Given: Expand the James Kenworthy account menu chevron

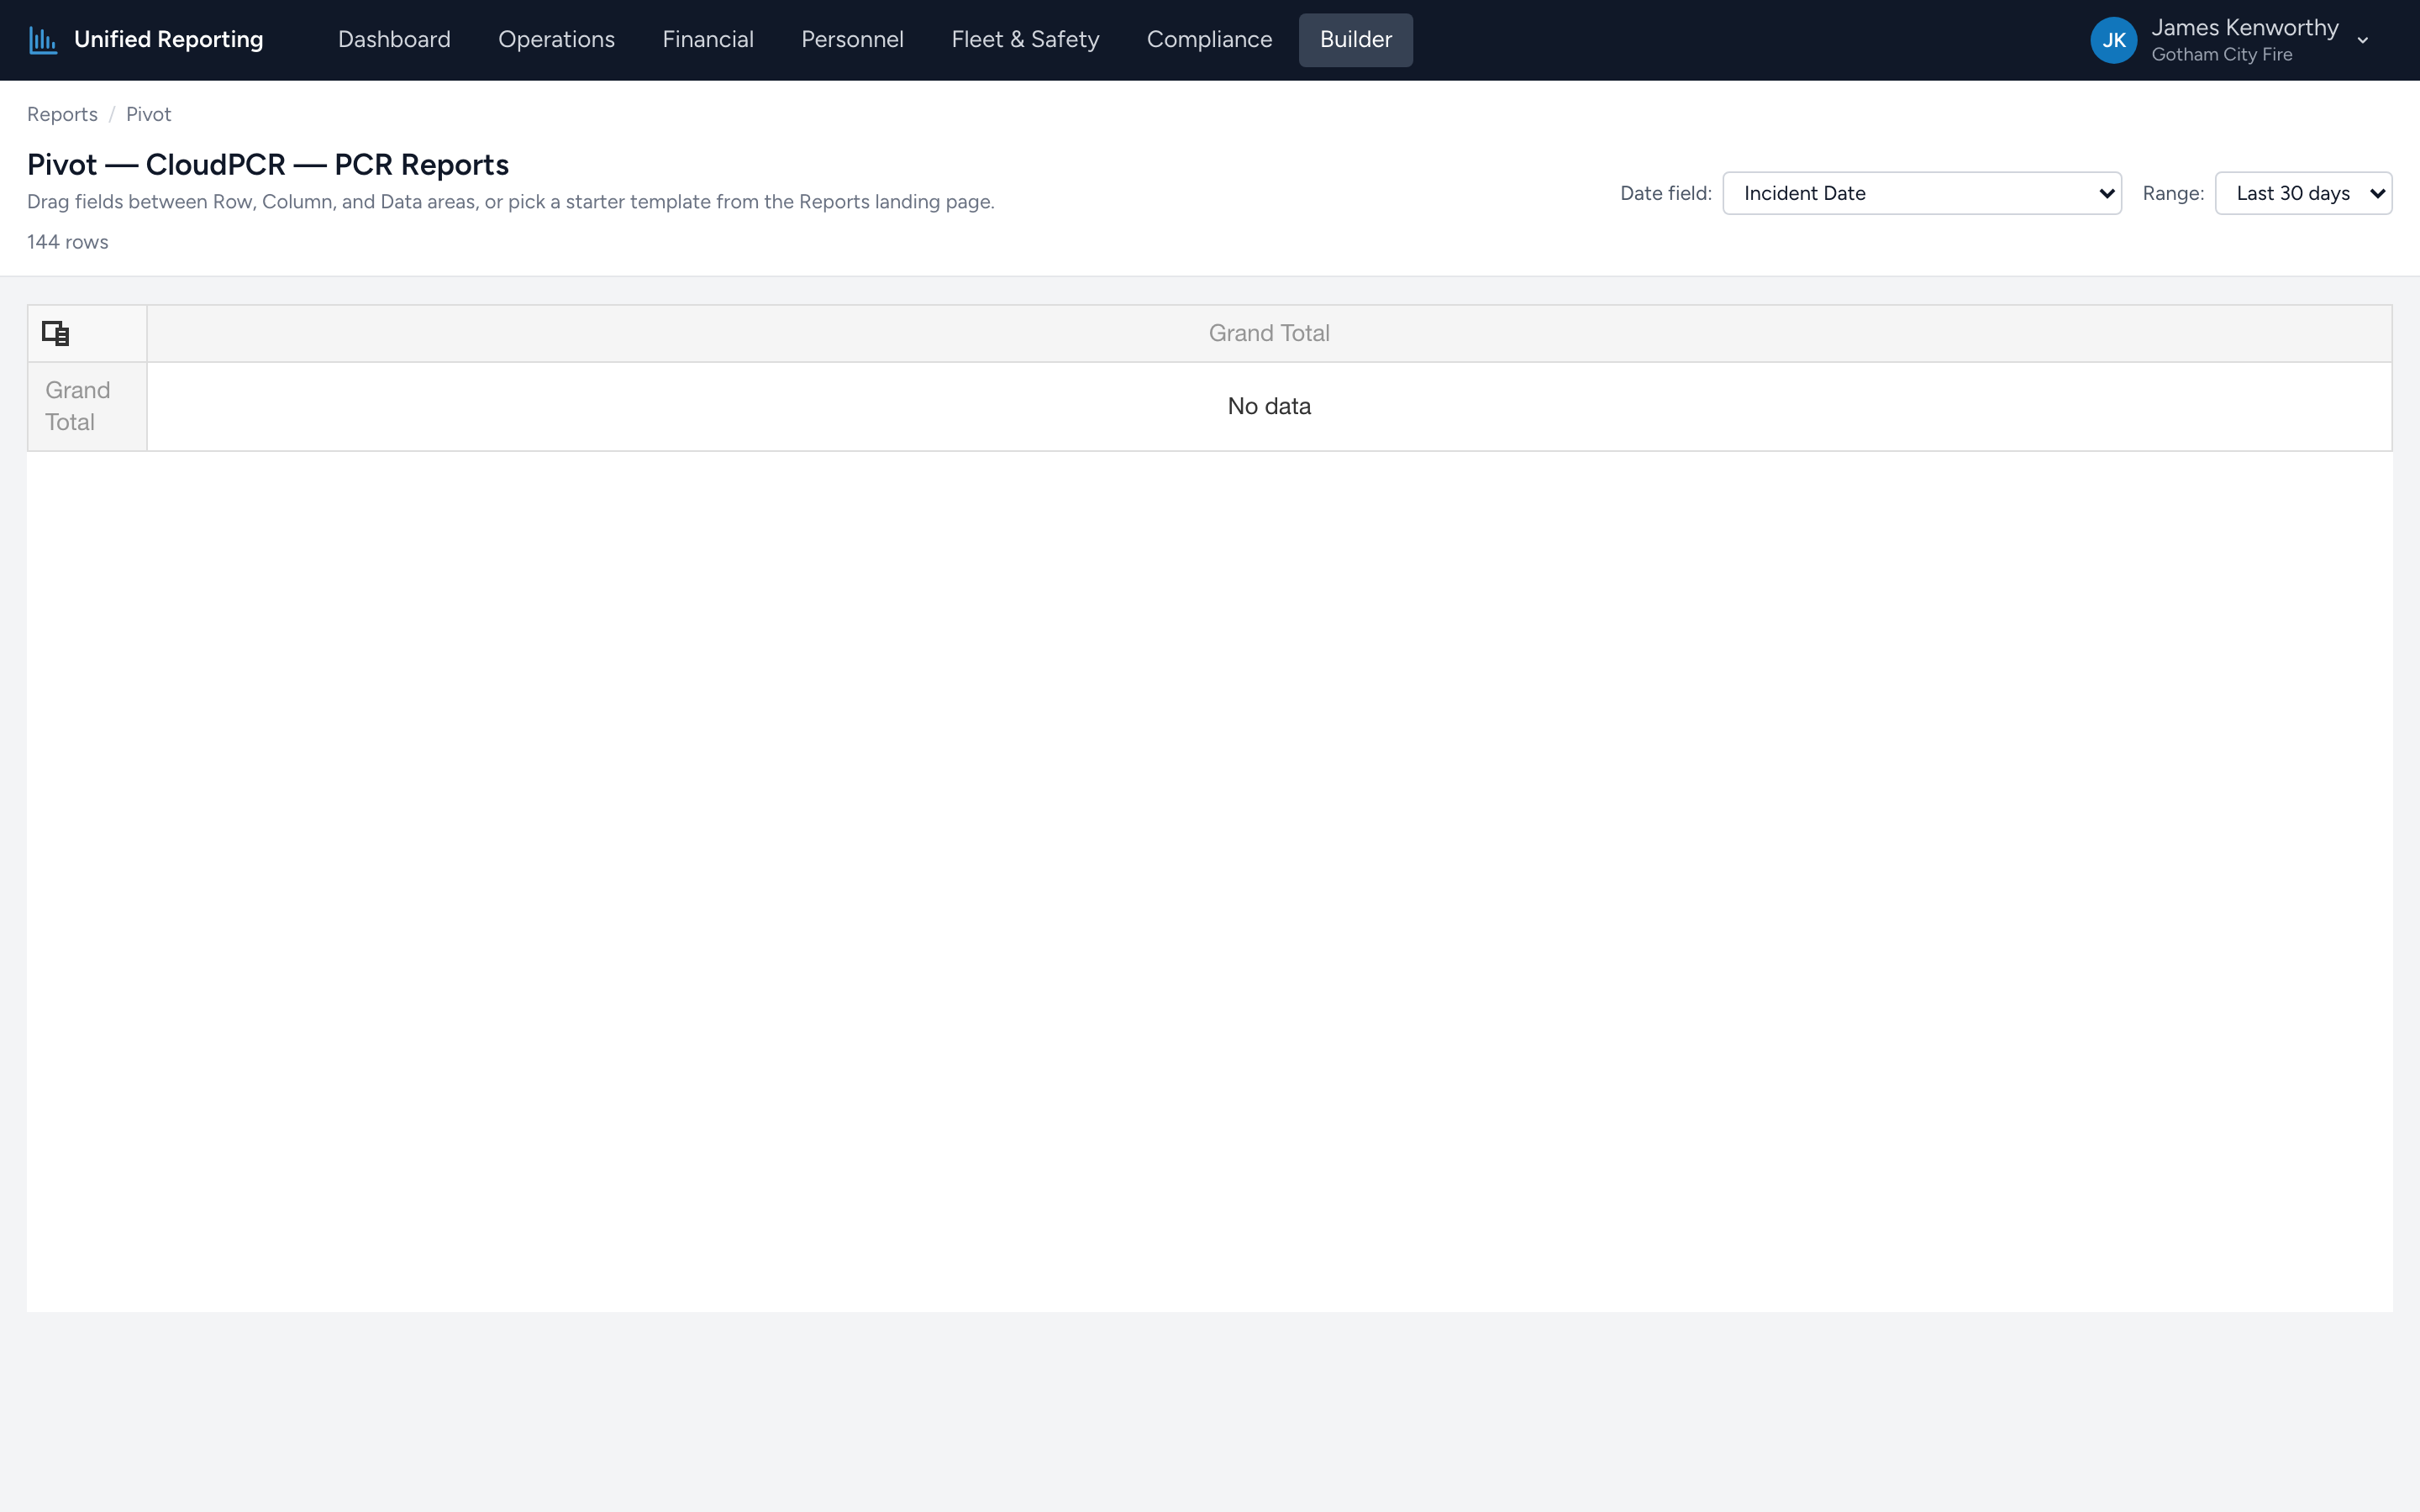Looking at the screenshot, I should pos(2363,41).
